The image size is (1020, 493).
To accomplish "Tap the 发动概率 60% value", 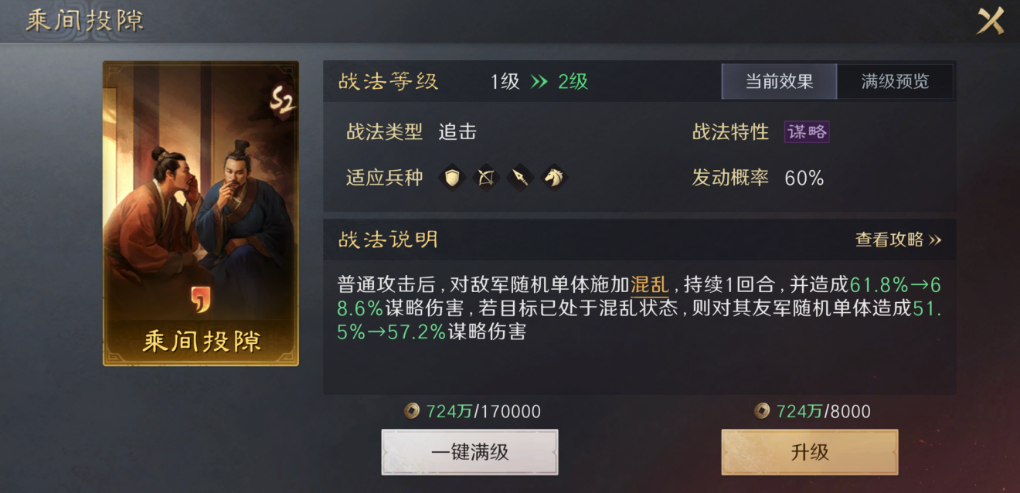I will tap(804, 178).
